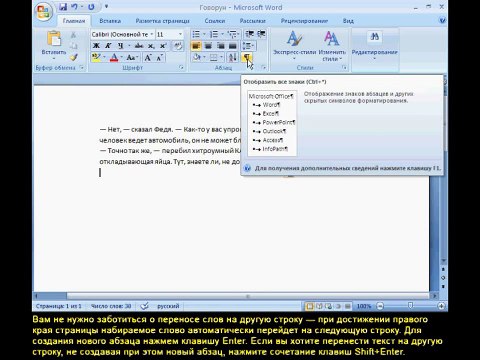Open the font size 11 dropdown

(x=180, y=34)
